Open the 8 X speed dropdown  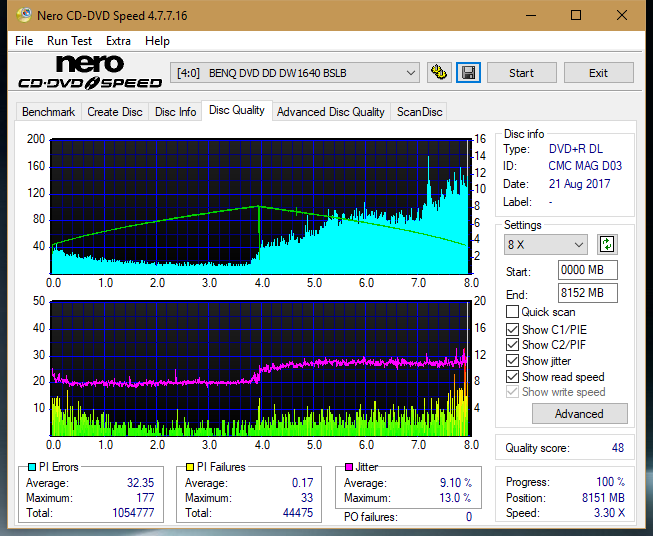546,244
